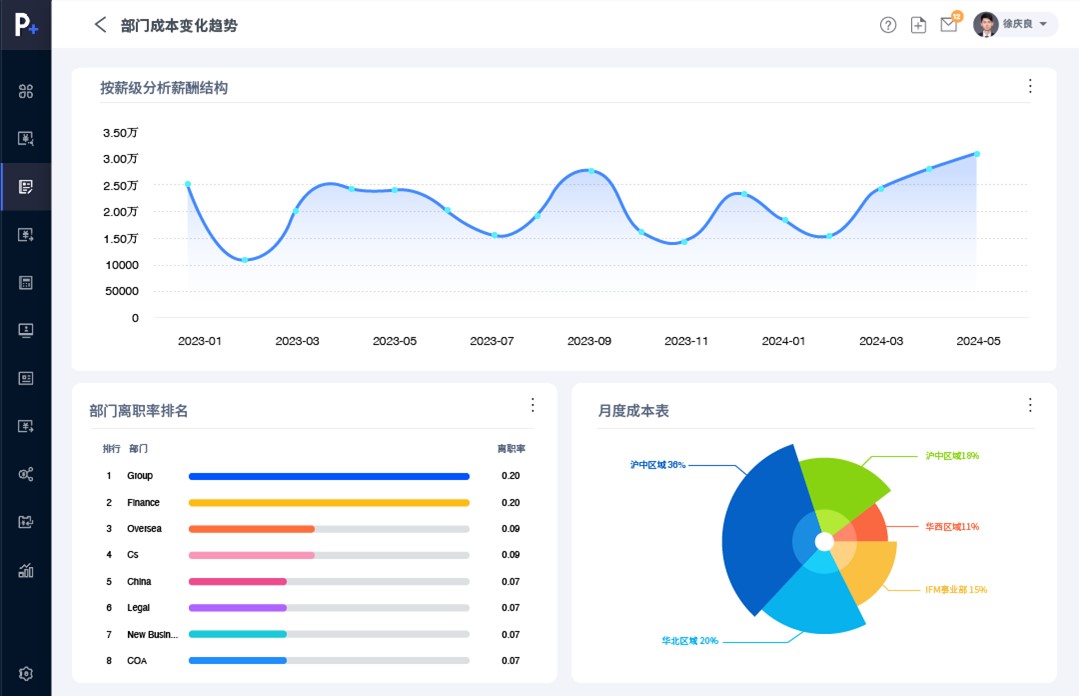Image resolution: width=1079 pixels, height=696 pixels.
Task: Click the 2024-05 data point on line chart
Action: (x=976, y=154)
